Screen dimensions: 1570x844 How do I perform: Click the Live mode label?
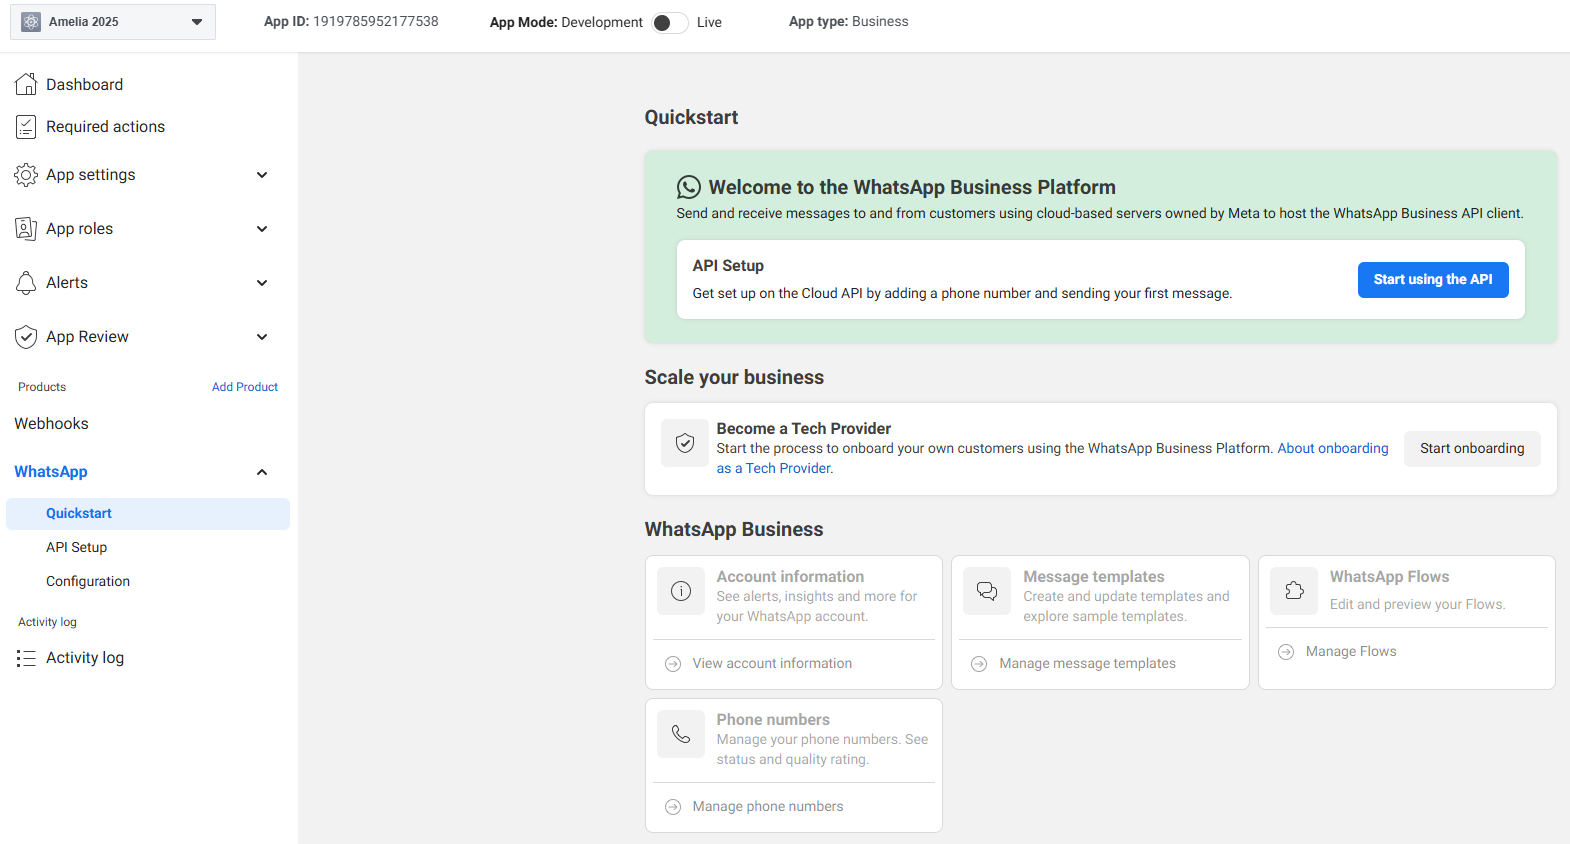(709, 22)
